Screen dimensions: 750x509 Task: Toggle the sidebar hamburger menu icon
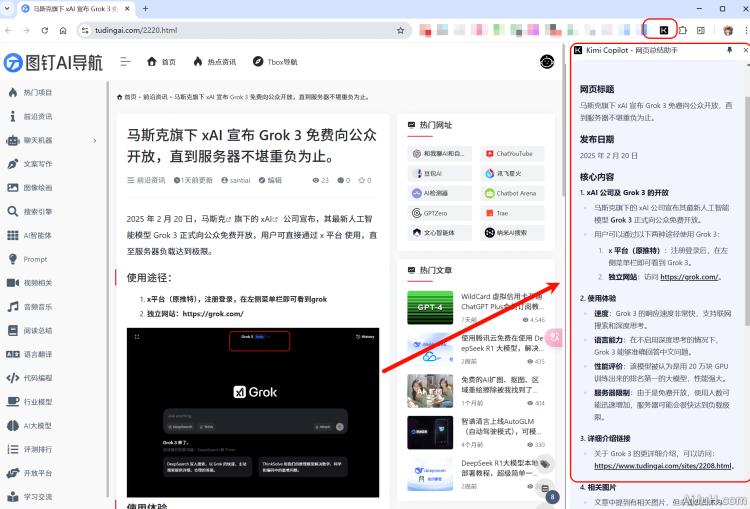point(125,62)
